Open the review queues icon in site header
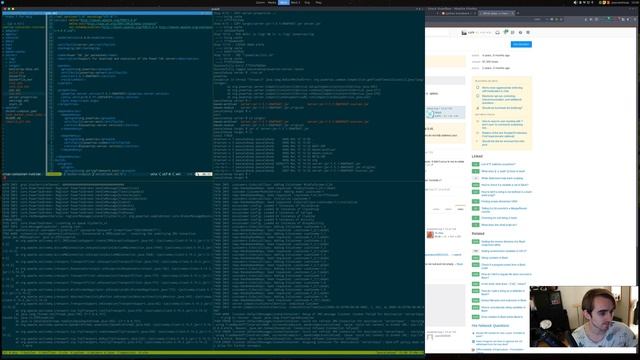The image size is (640, 360). click(513, 32)
